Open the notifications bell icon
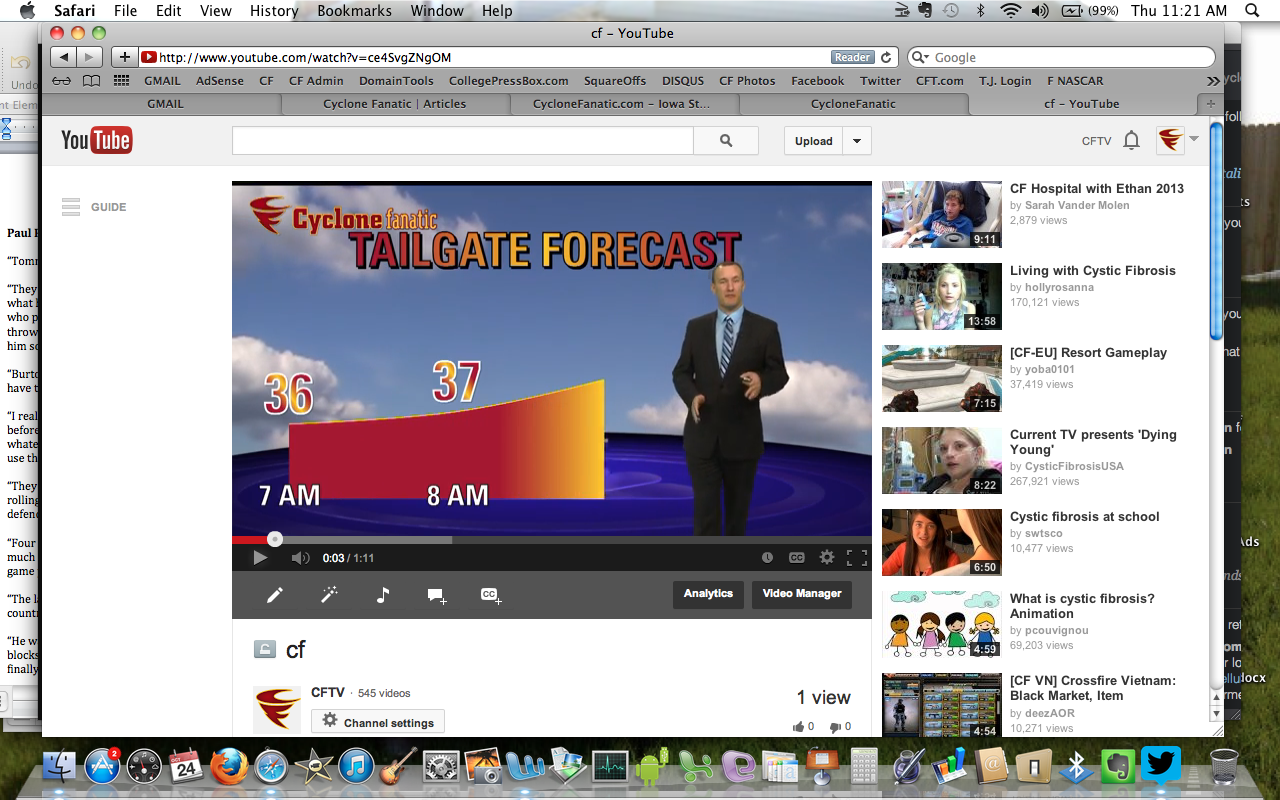 (x=1131, y=141)
